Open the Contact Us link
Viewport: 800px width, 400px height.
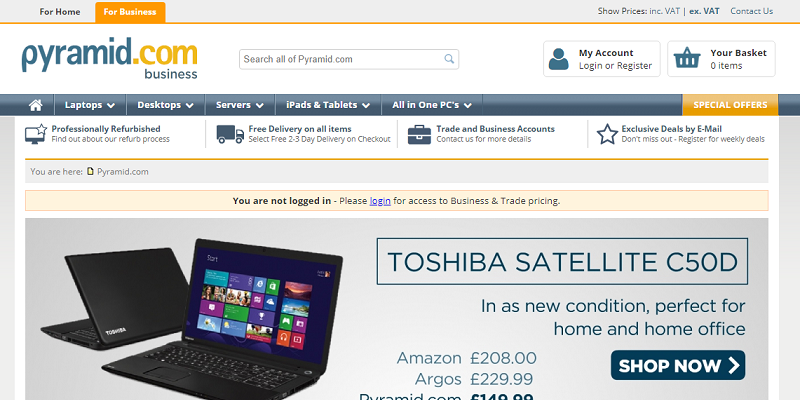pos(752,11)
